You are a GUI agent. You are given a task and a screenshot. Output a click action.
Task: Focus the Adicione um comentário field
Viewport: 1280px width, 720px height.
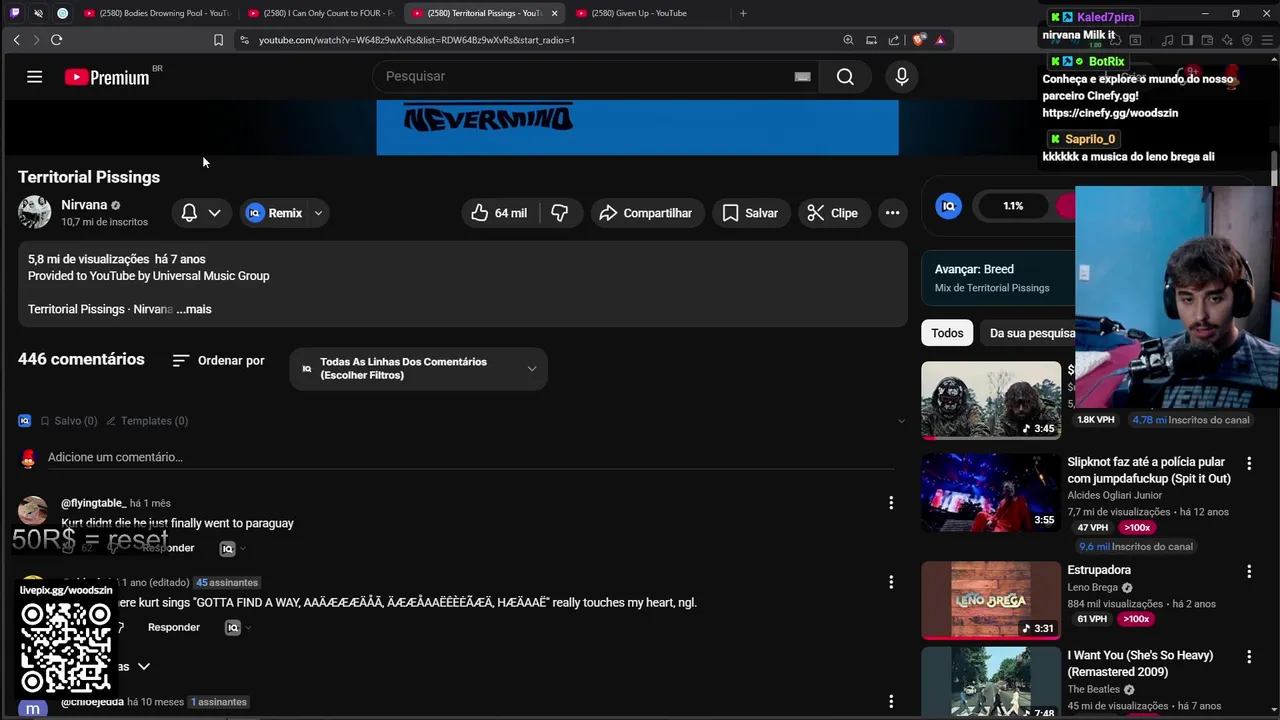tap(470, 458)
